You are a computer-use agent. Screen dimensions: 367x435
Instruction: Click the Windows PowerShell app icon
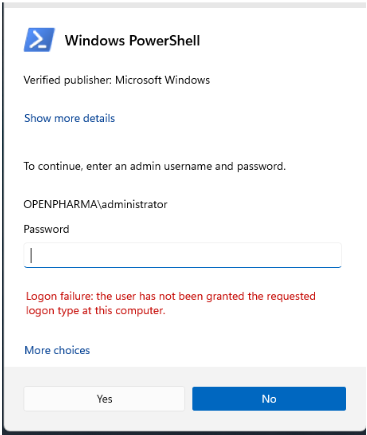click(39, 40)
